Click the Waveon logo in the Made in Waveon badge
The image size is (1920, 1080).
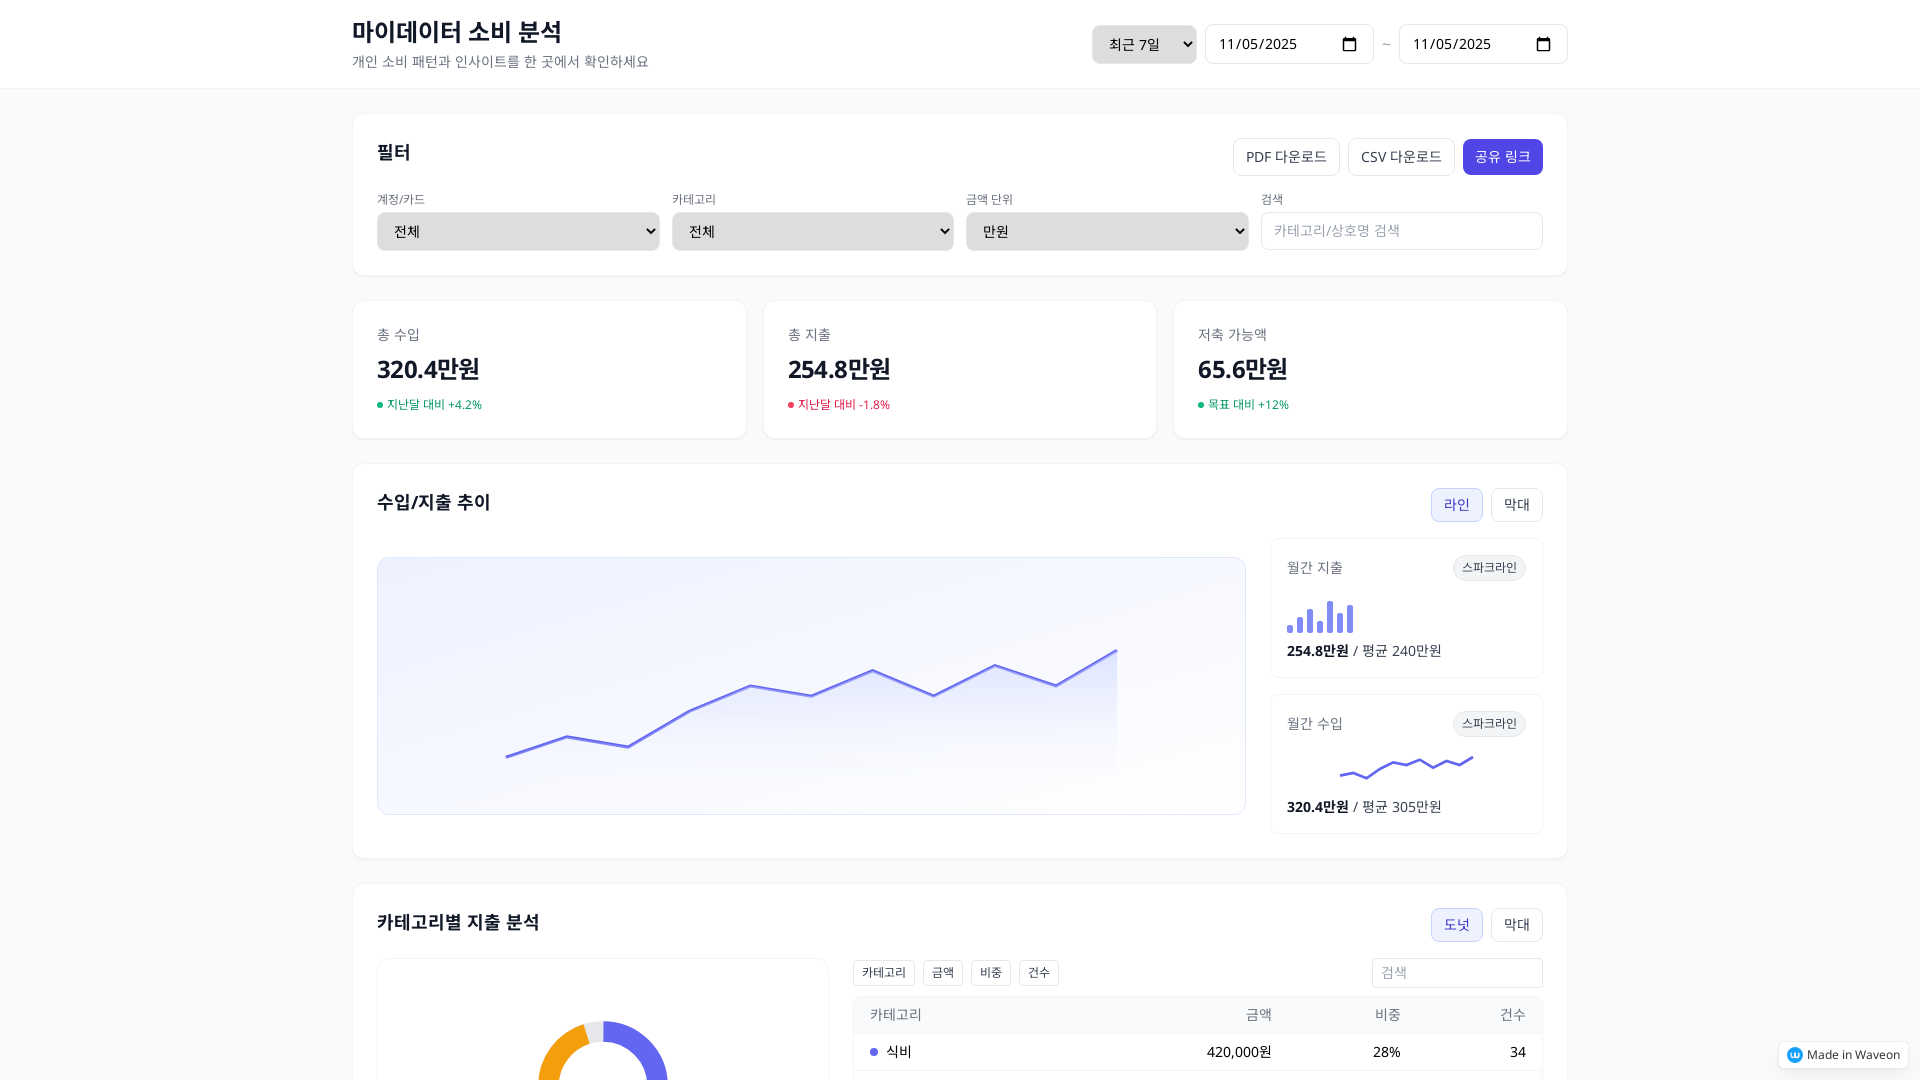(x=1796, y=1054)
